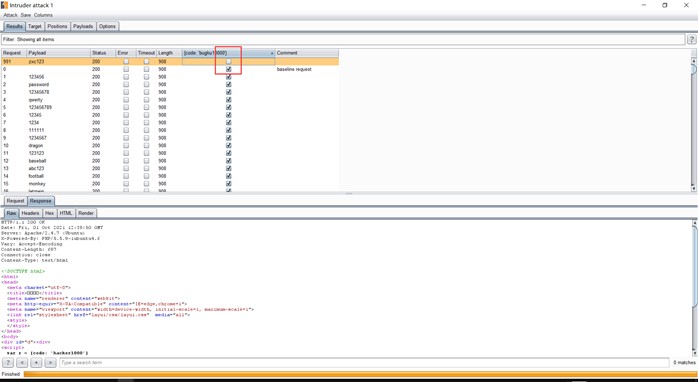Image resolution: width=698 pixels, height=382 pixels.
Task: Switch to the Response tab
Action: pos(41,201)
